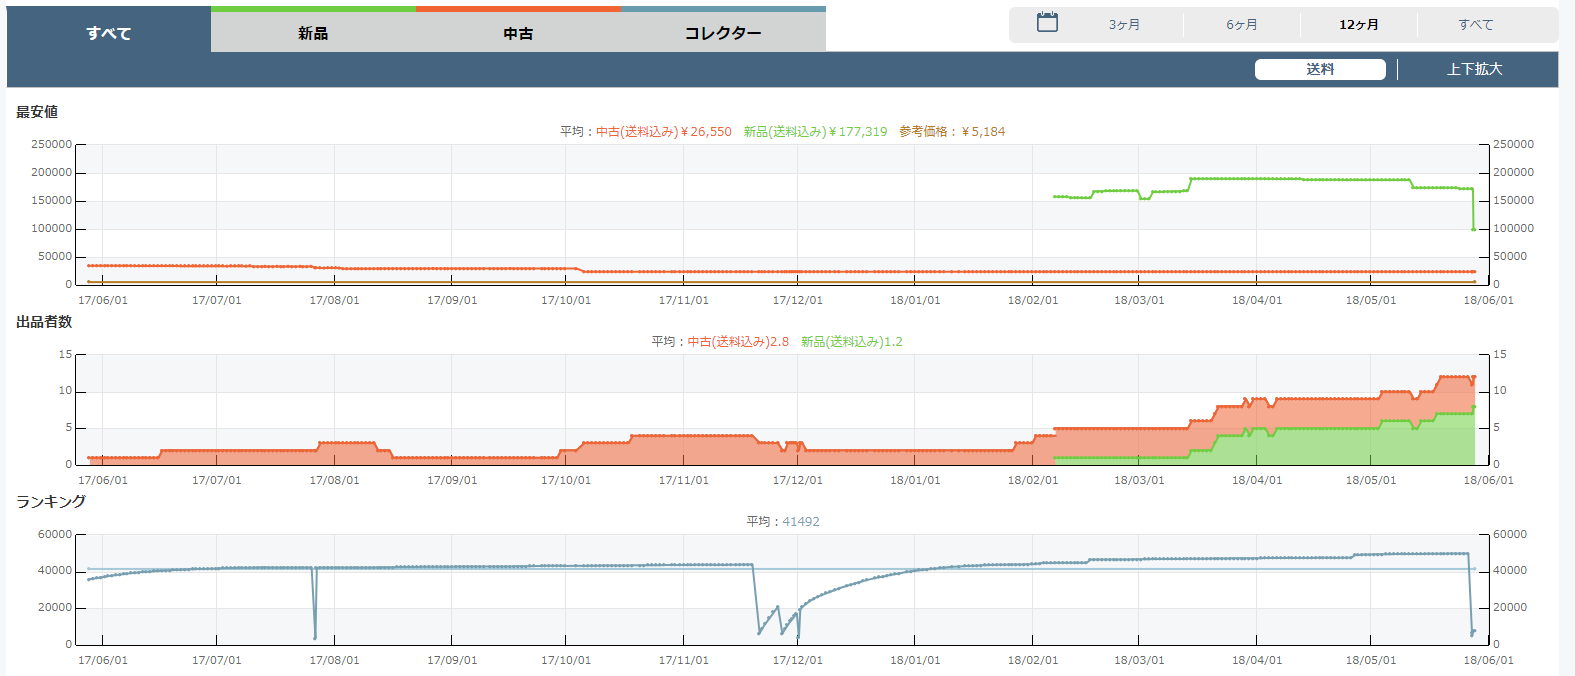The height and width of the screenshot is (676, 1575).
Task: Click 上下拡大 to expand the charts vertically
Action: click(1475, 69)
